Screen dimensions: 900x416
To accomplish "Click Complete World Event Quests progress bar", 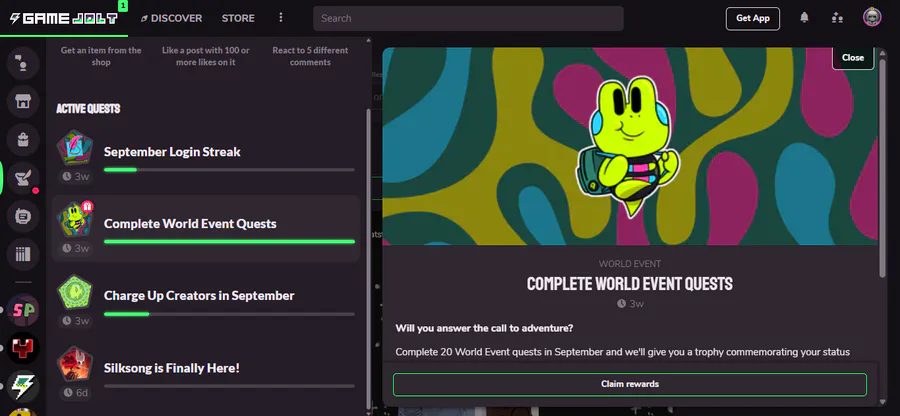I will [229, 242].
